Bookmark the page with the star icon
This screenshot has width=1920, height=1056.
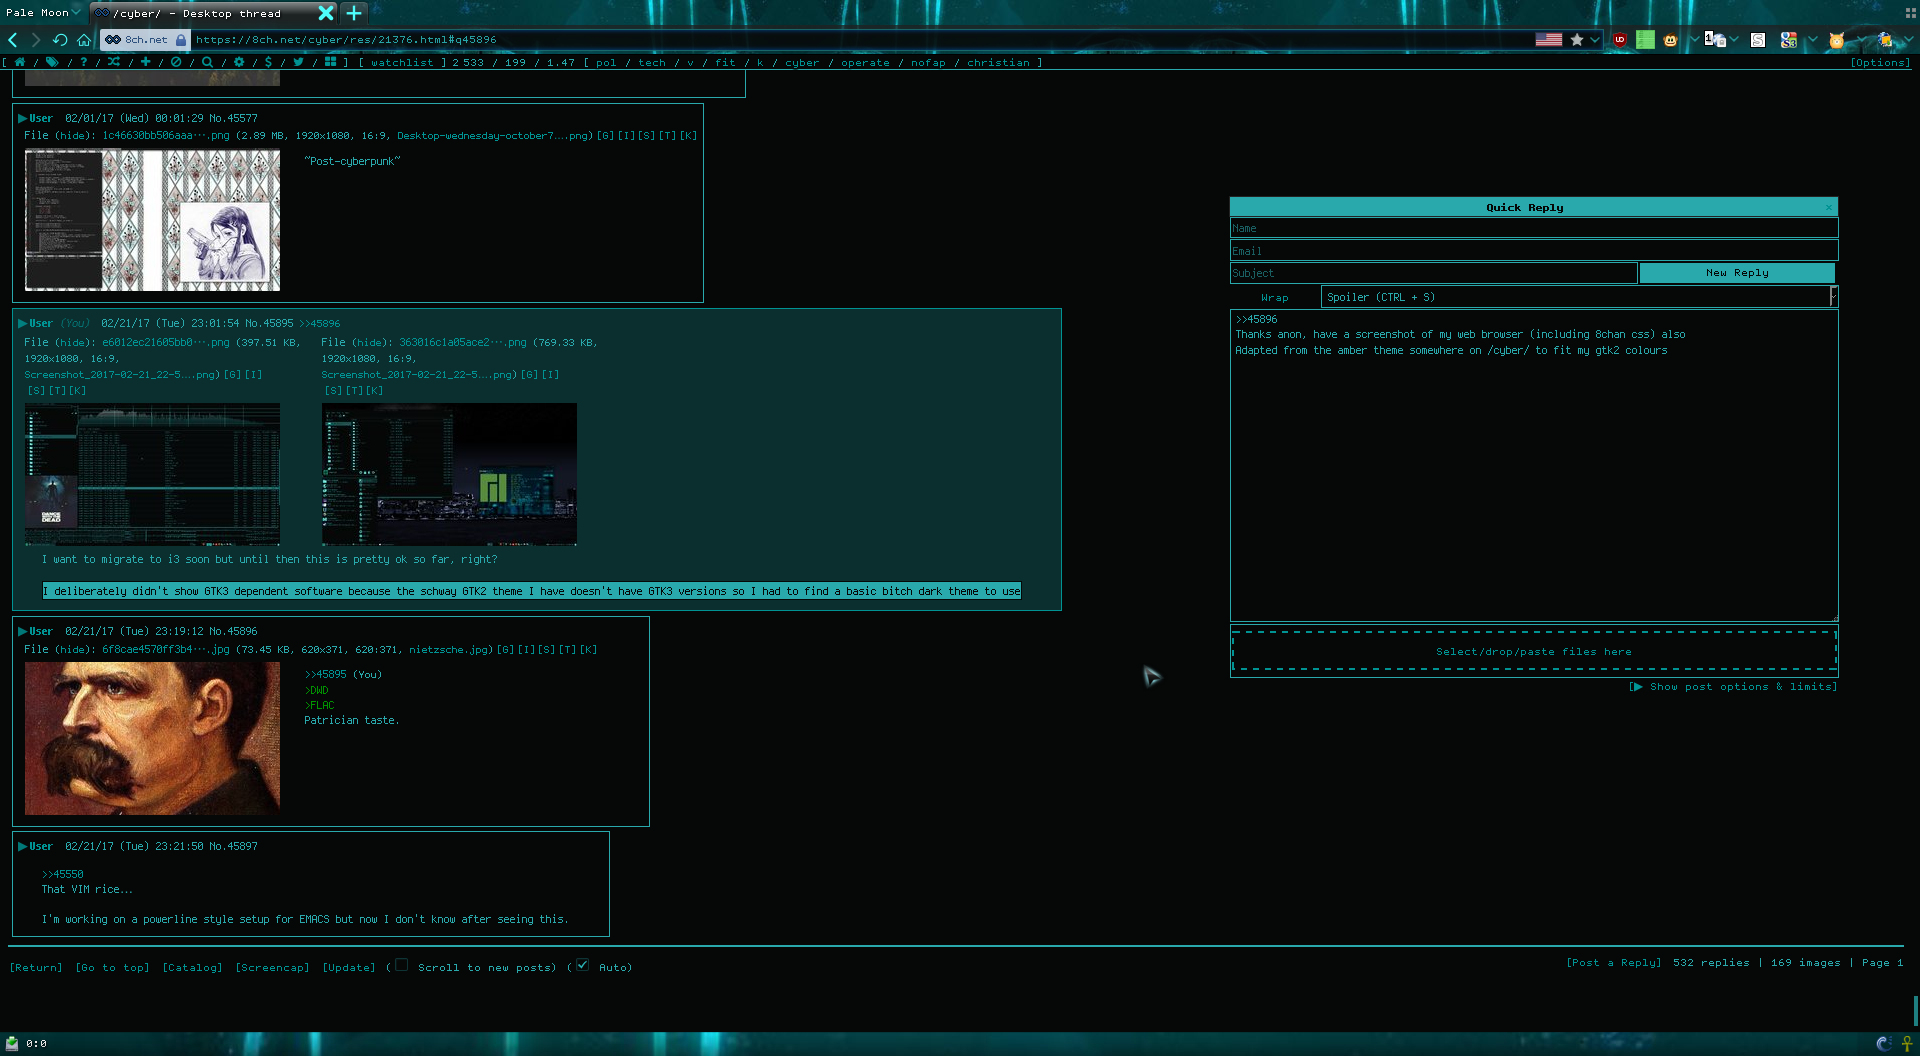(x=1577, y=40)
